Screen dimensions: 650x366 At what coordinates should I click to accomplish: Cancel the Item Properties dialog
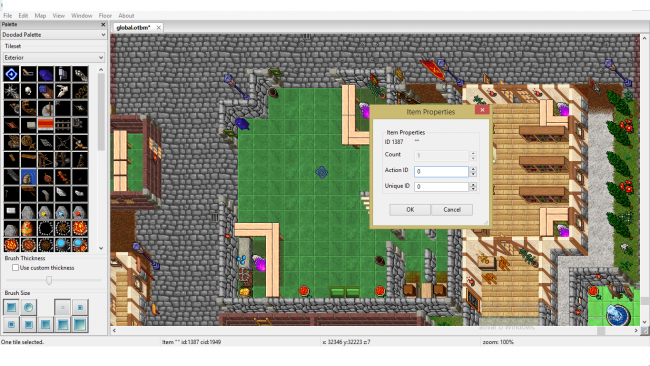click(452, 210)
